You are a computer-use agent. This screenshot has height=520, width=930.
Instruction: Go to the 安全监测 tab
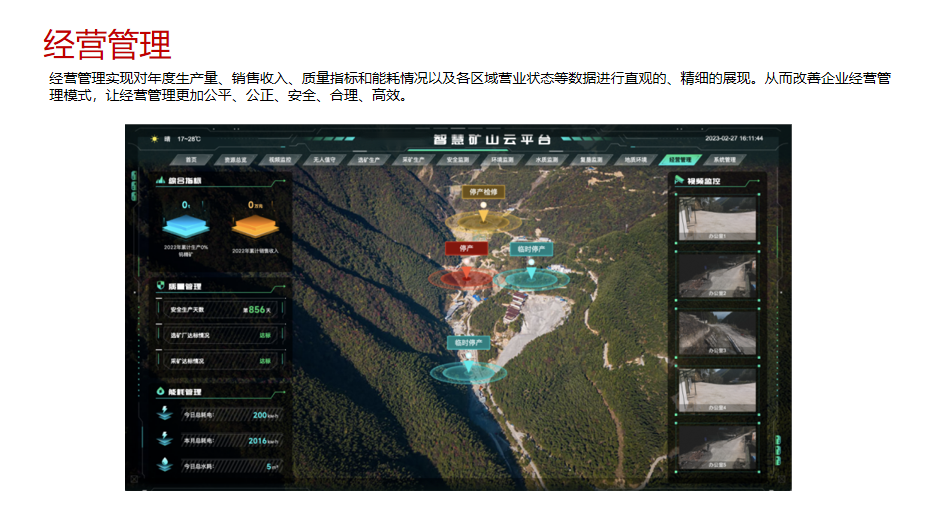point(457,159)
